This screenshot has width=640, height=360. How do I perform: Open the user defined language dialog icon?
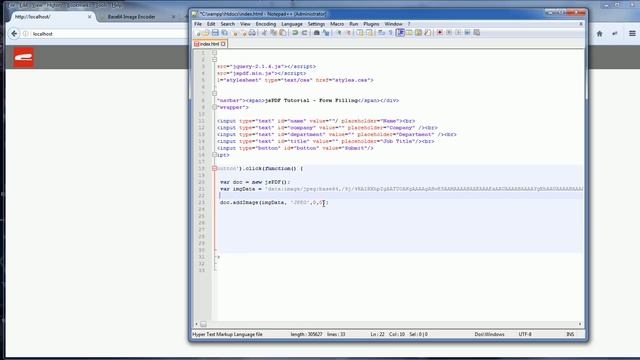coord(409,33)
